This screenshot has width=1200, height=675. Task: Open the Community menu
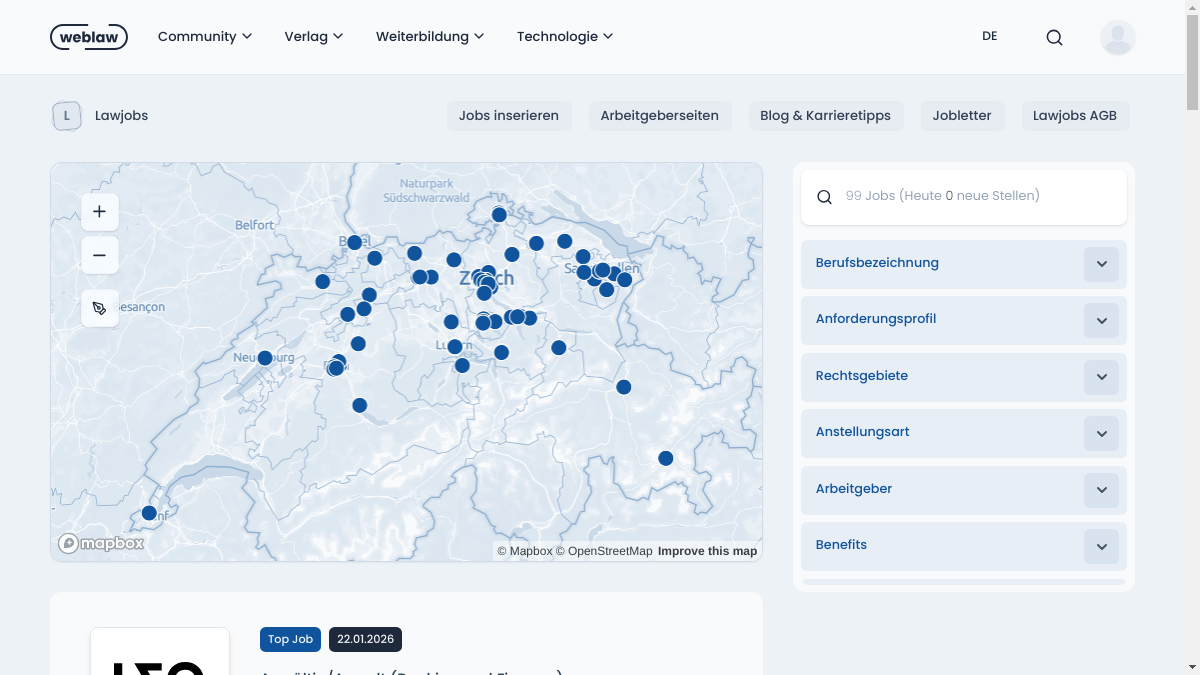pyautogui.click(x=204, y=37)
